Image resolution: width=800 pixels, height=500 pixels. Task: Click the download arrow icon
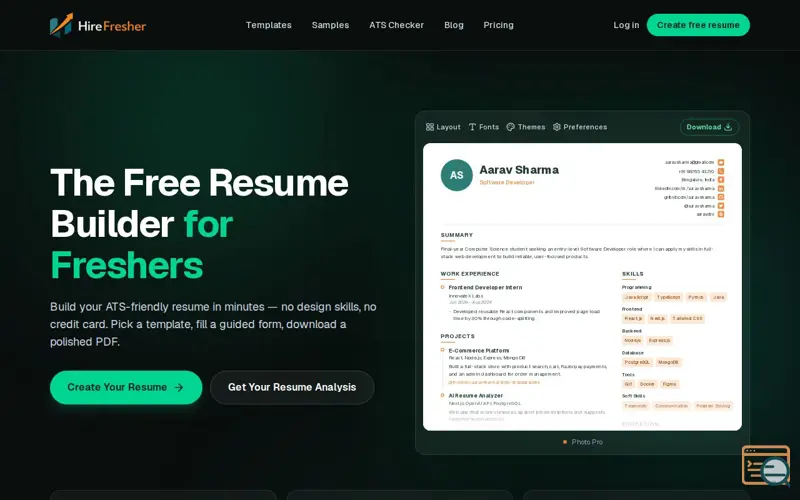728,127
